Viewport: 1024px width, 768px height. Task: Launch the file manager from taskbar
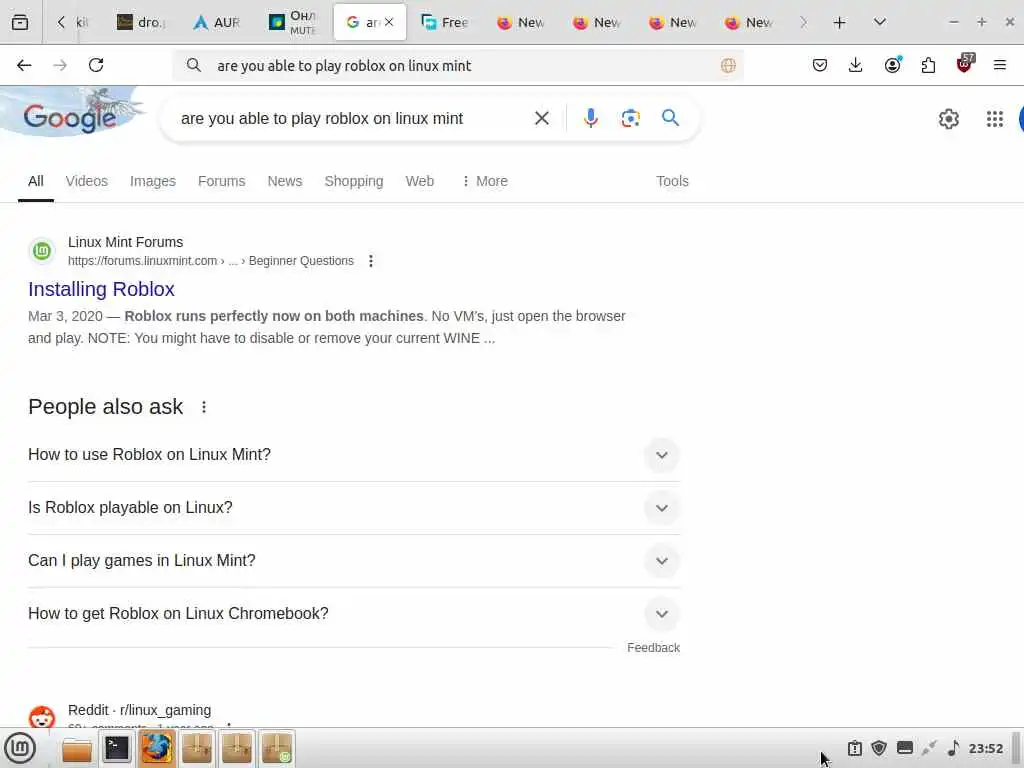point(77,748)
